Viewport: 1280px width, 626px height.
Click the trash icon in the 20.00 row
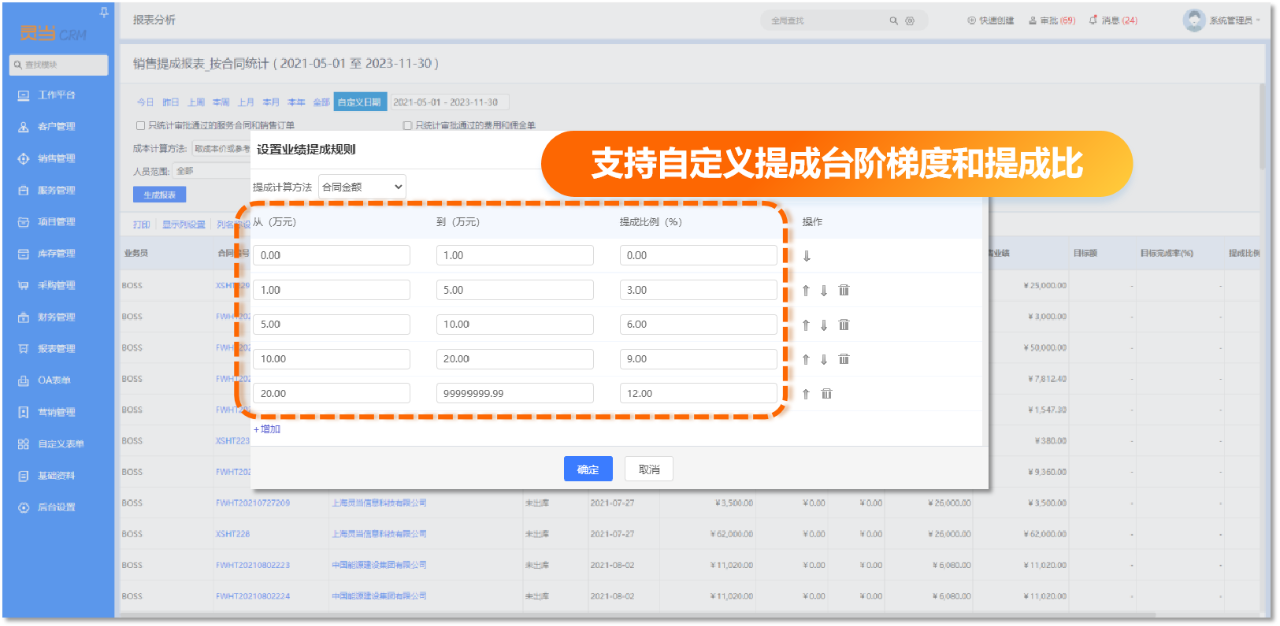coord(826,394)
